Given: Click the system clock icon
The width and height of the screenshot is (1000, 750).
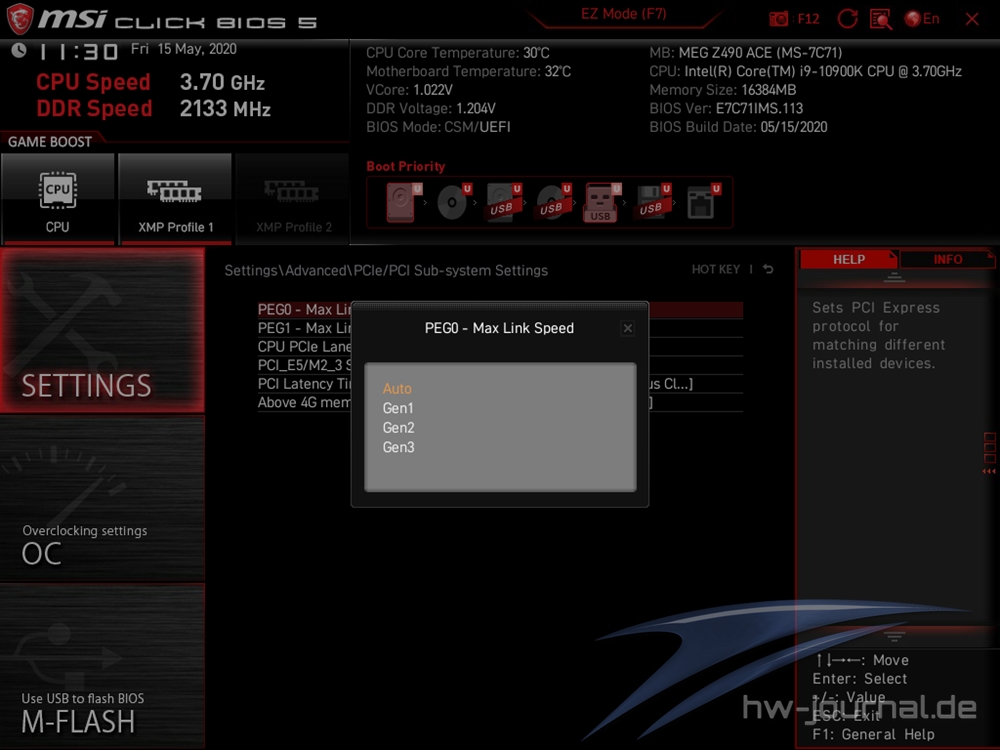Looking at the screenshot, I should click(x=19, y=50).
